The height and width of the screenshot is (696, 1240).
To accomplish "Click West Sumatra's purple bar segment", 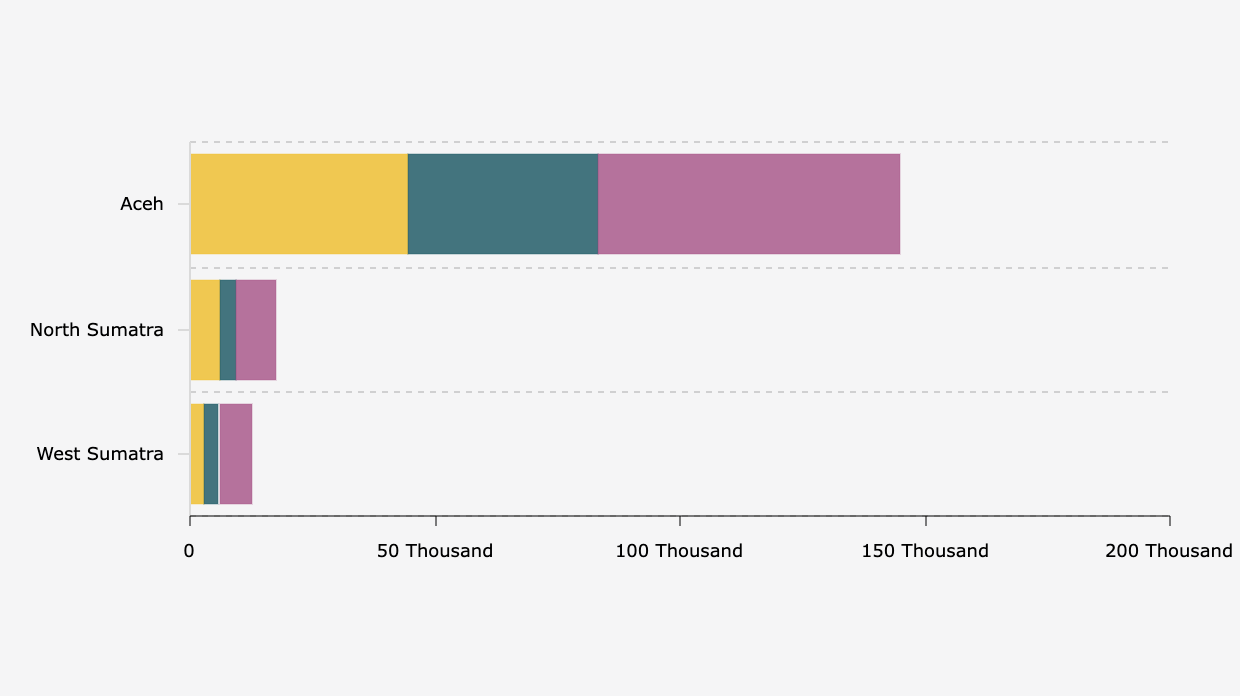I will click(x=236, y=454).
